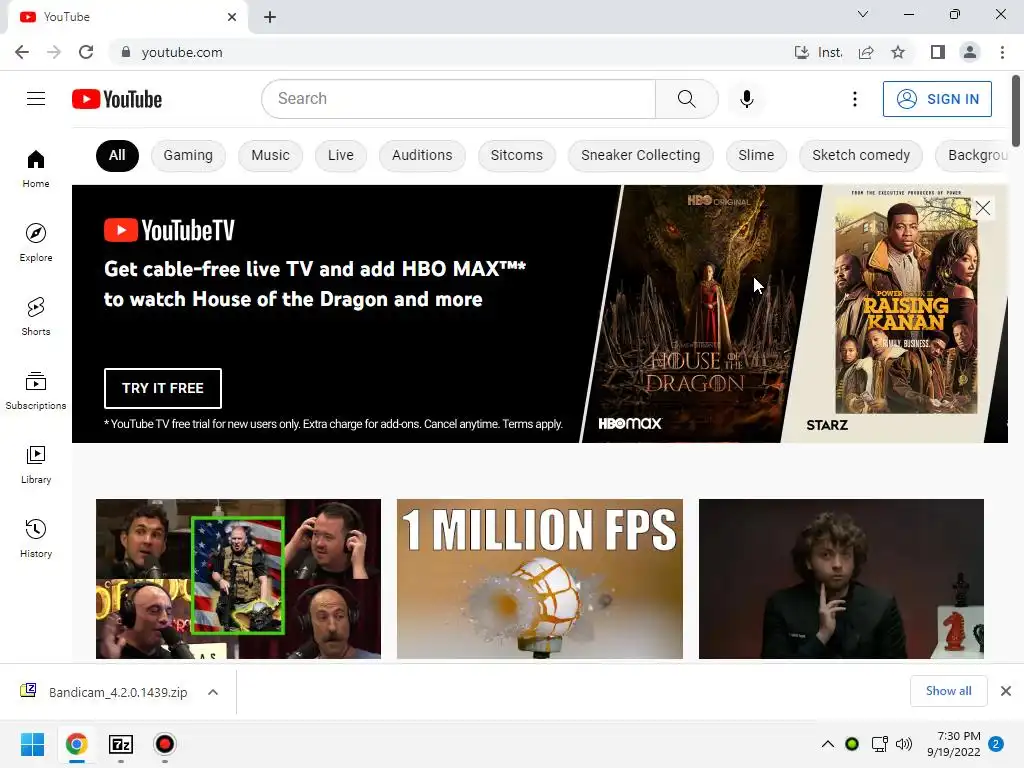Click the SIGN IN button
Image resolution: width=1024 pixels, height=768 pixels.
[x=937, y=99]
